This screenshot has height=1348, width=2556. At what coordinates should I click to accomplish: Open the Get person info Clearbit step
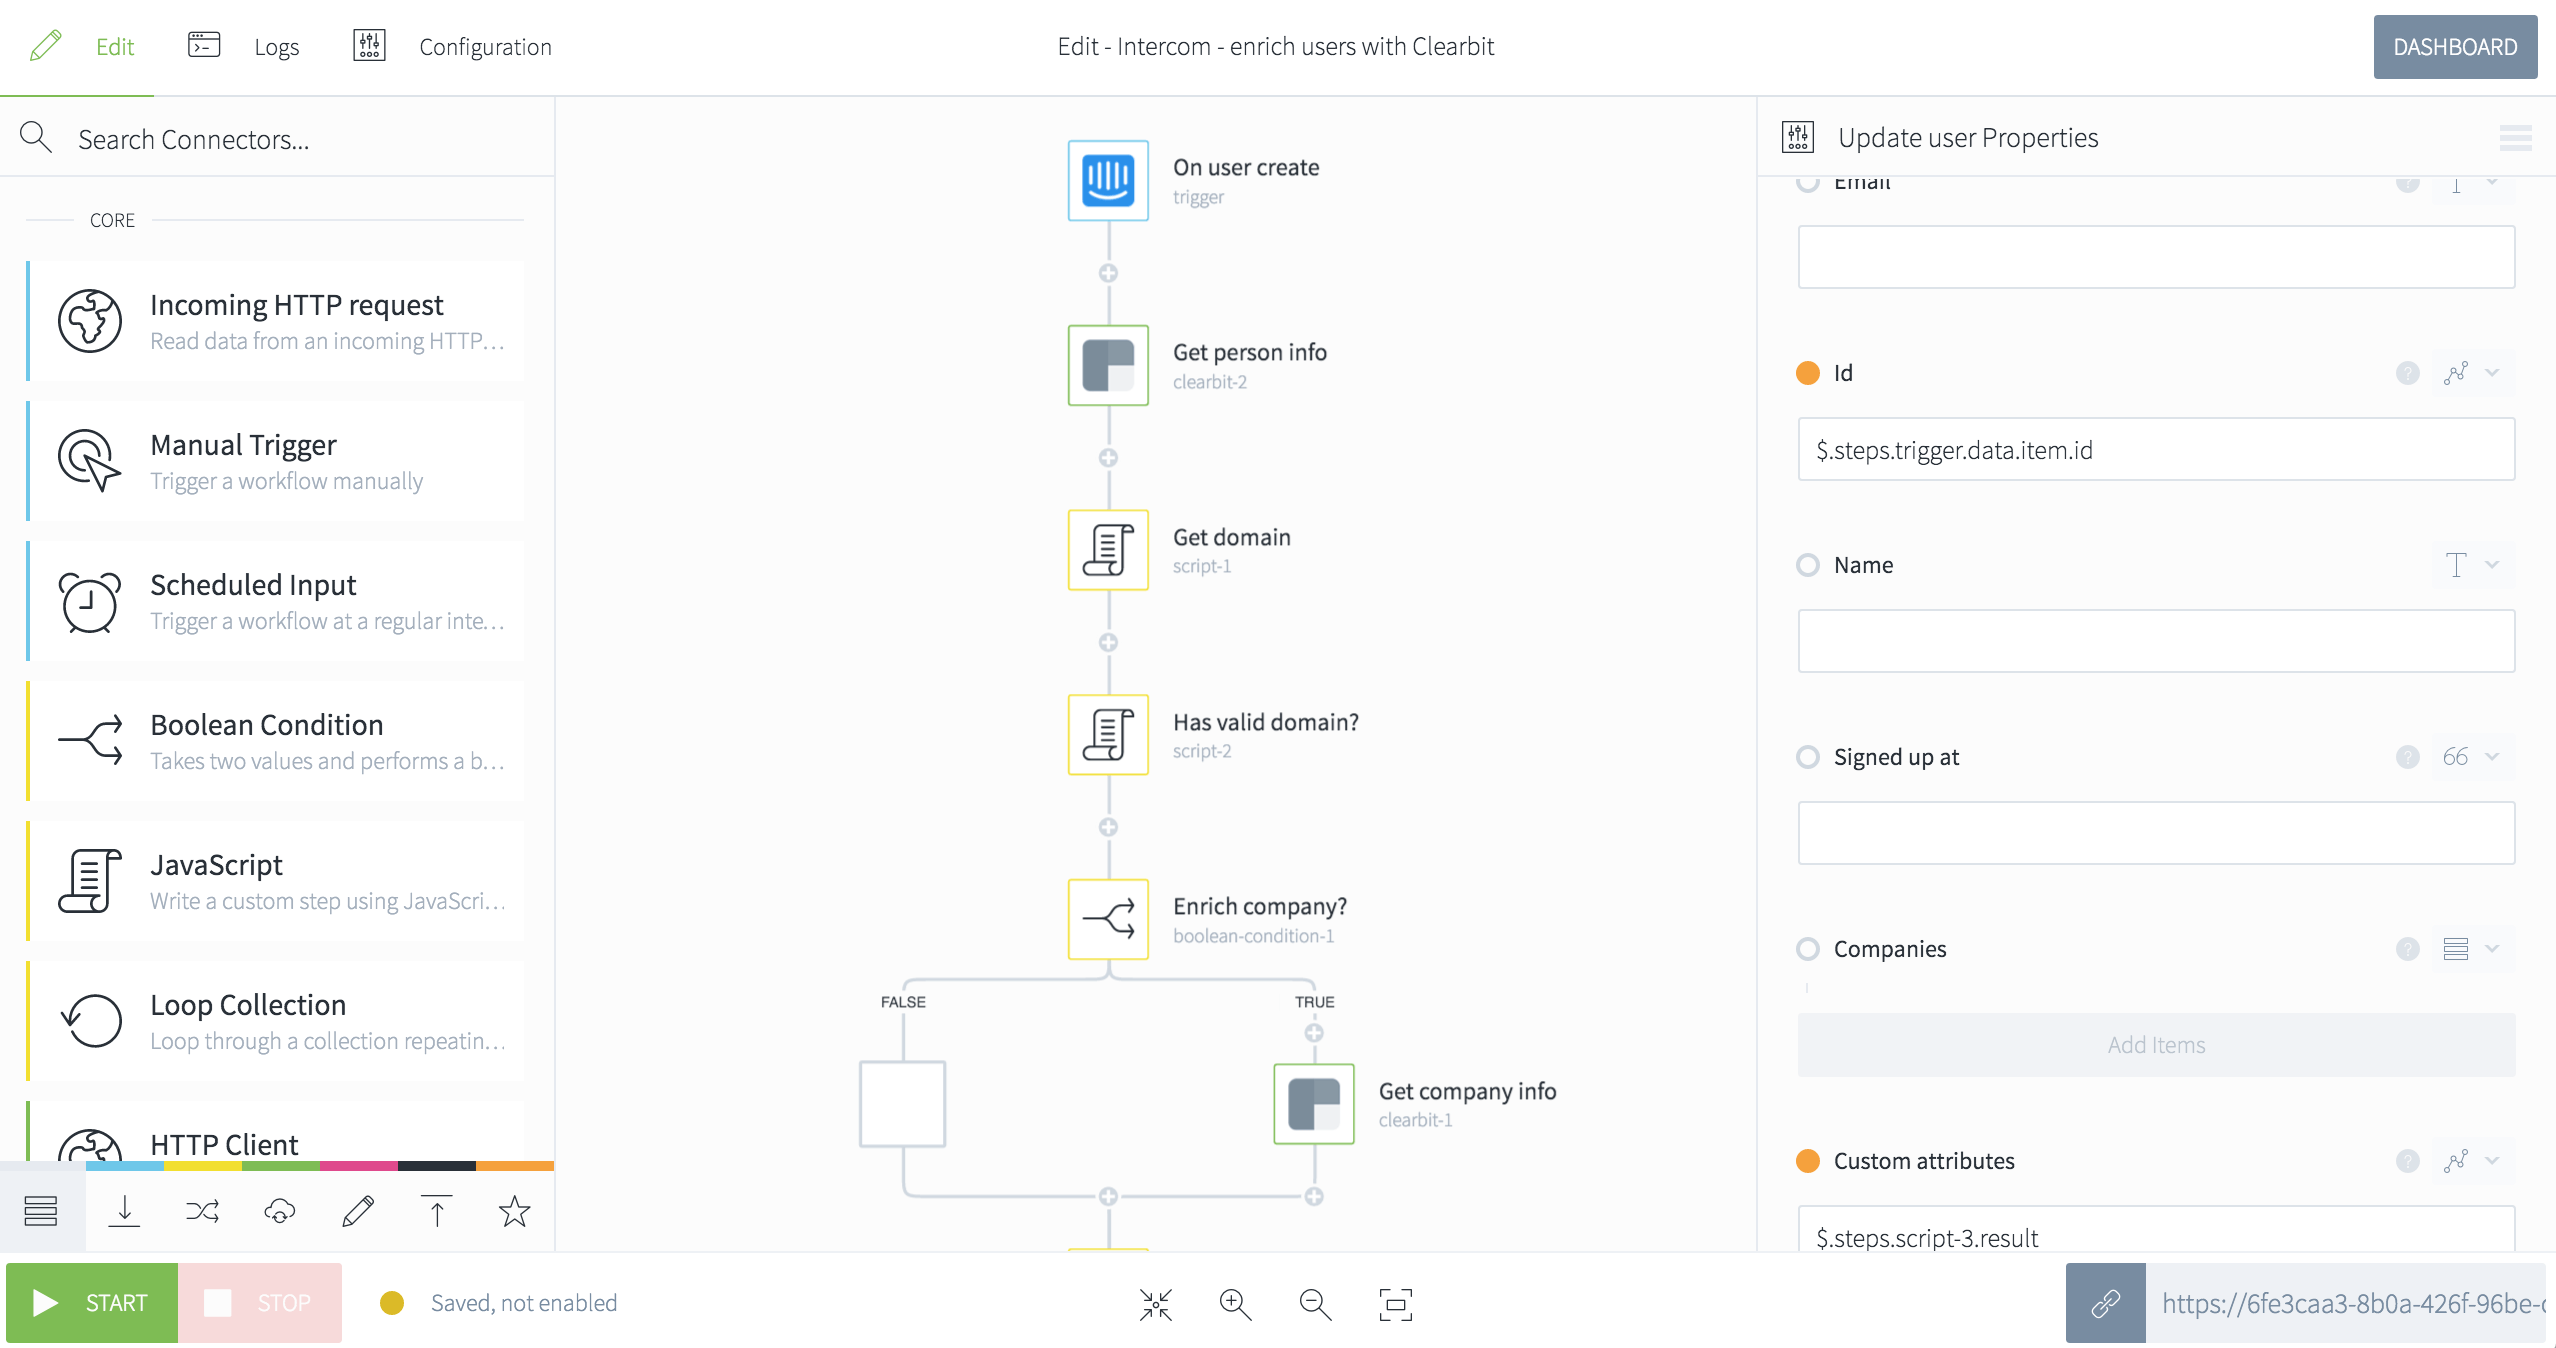point(1108,365)
